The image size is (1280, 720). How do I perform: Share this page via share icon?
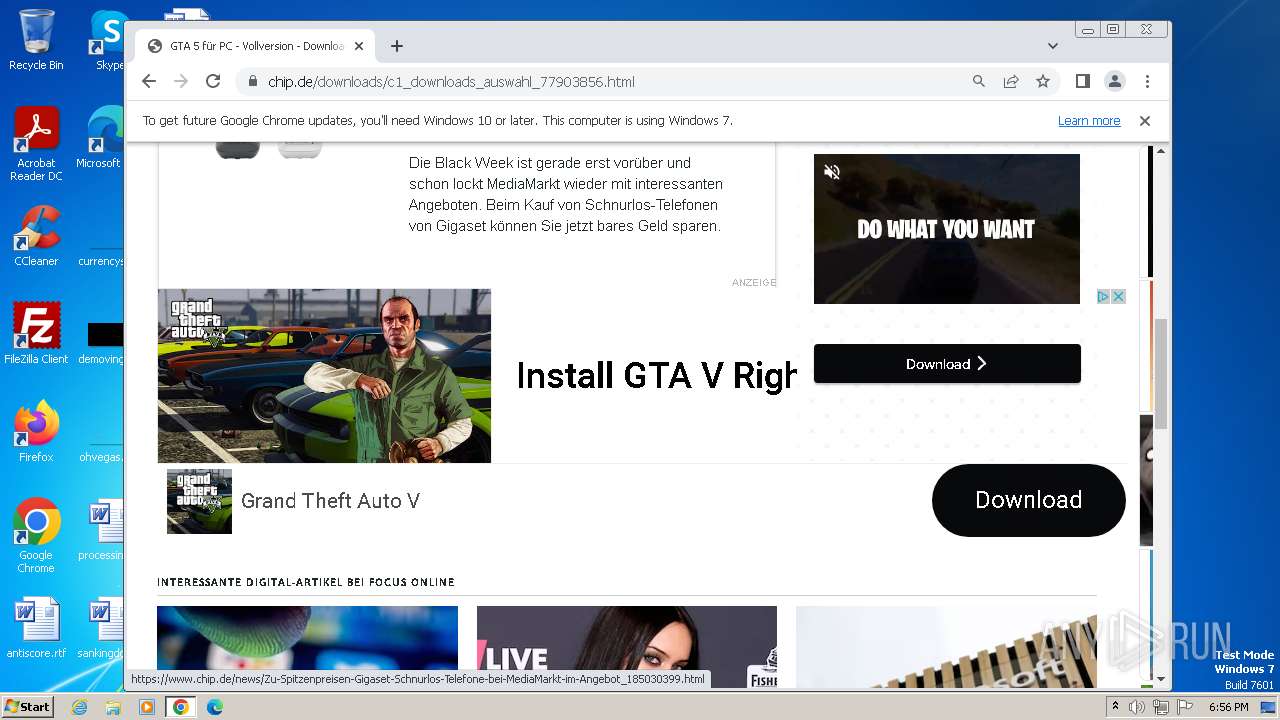1011,82
